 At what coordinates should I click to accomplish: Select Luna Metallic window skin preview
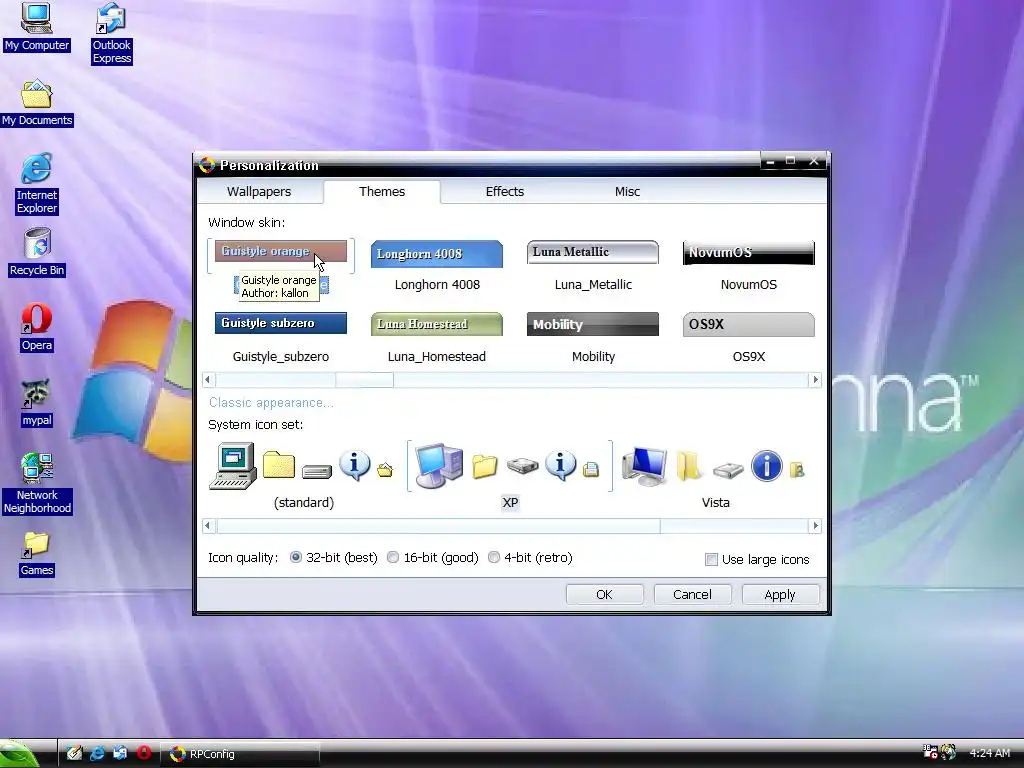[593, 252]
